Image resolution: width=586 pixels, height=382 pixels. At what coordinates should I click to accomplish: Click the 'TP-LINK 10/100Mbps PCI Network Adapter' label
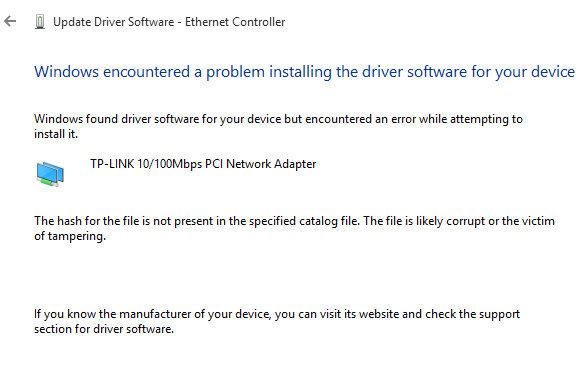click(x=203, y=164)
